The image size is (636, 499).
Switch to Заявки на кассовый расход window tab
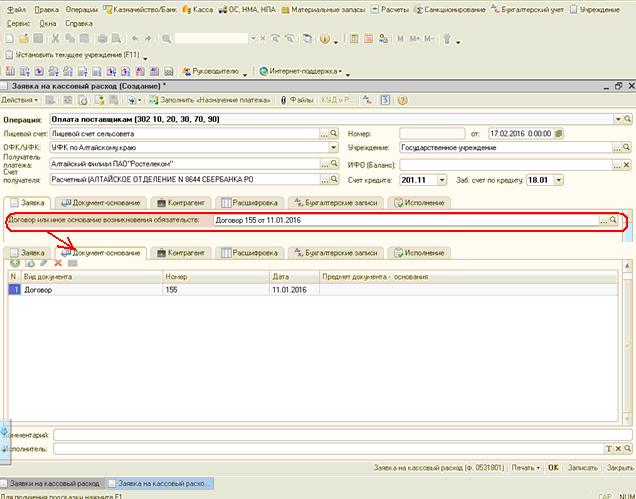[52, 484]
